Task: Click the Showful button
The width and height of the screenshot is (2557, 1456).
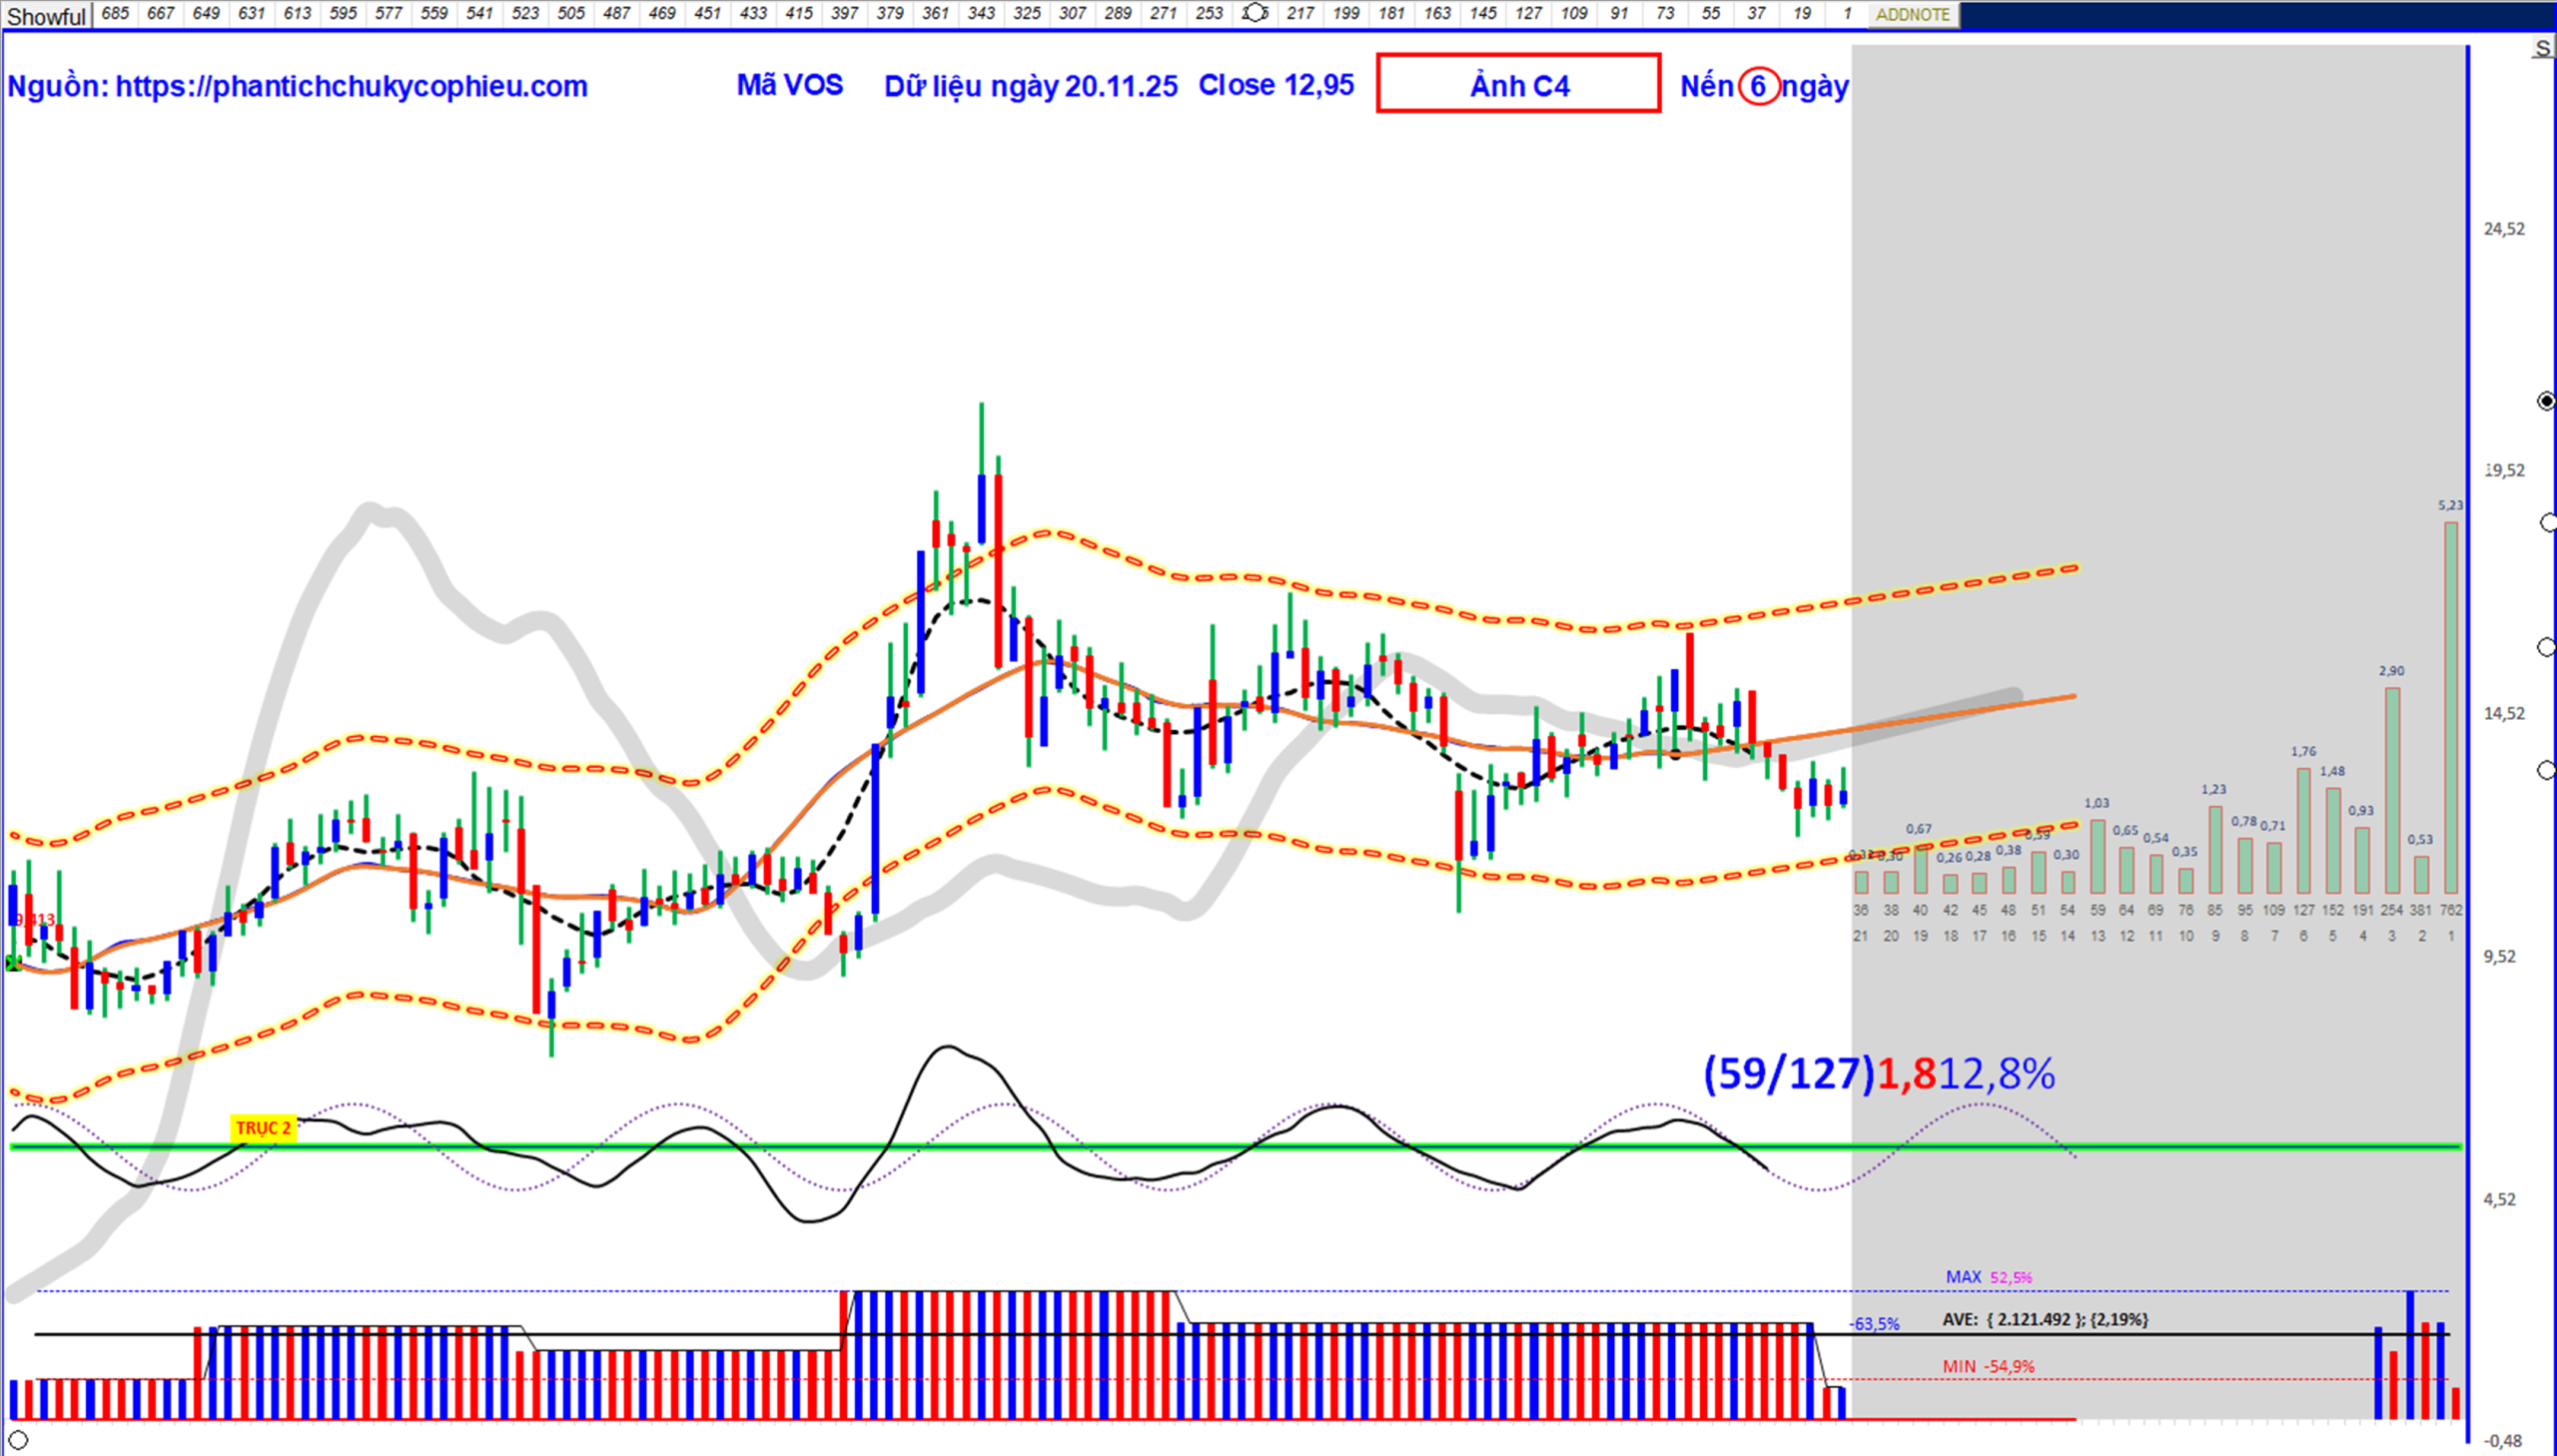Action: coord(46,15)
